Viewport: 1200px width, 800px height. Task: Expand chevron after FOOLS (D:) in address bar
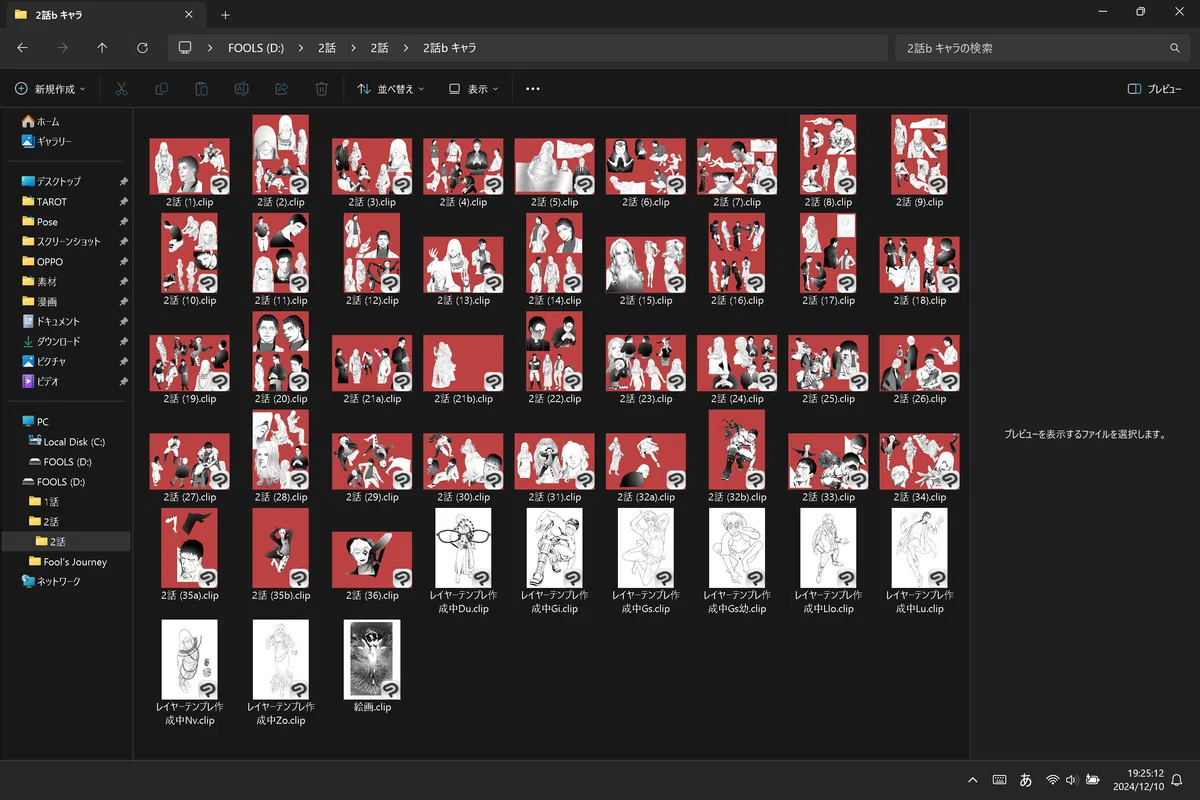[x=300, y=48]
